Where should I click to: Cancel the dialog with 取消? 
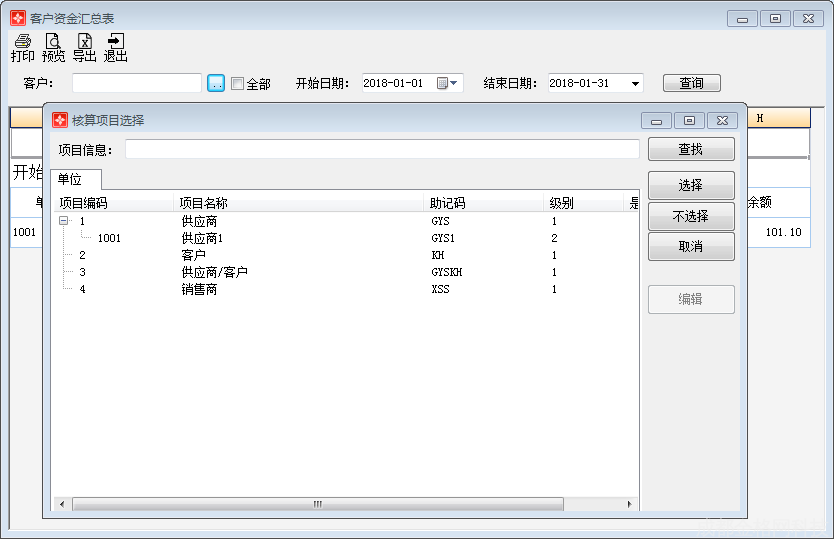pos(691,247)
